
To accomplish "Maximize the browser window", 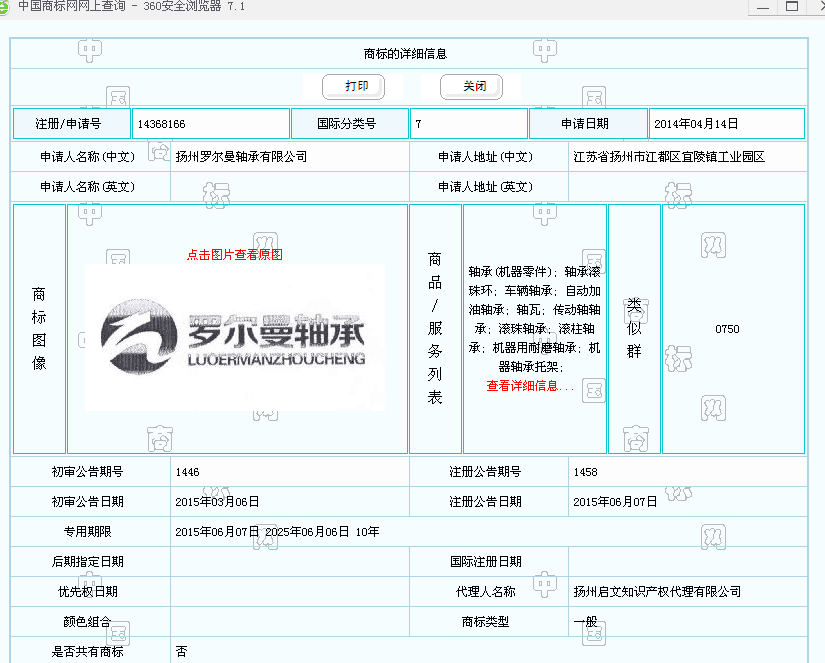I will click(792, 6).
